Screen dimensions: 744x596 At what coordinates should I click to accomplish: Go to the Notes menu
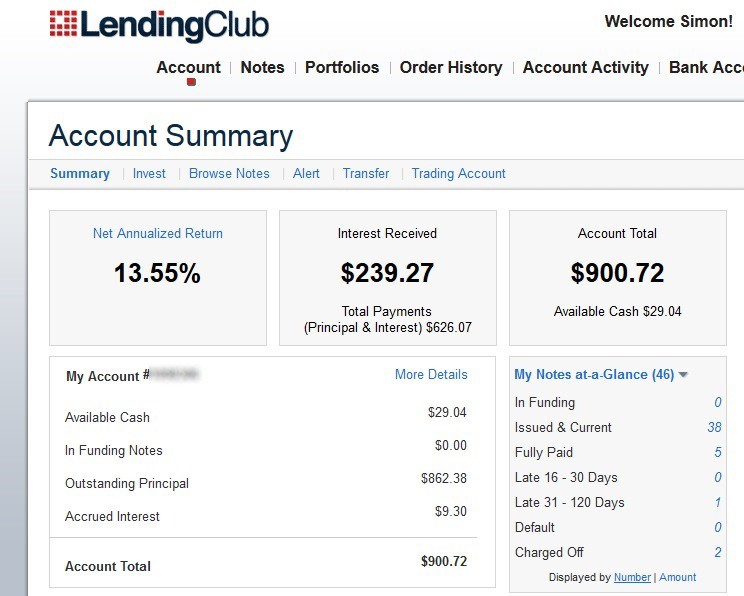click(262, 68)
